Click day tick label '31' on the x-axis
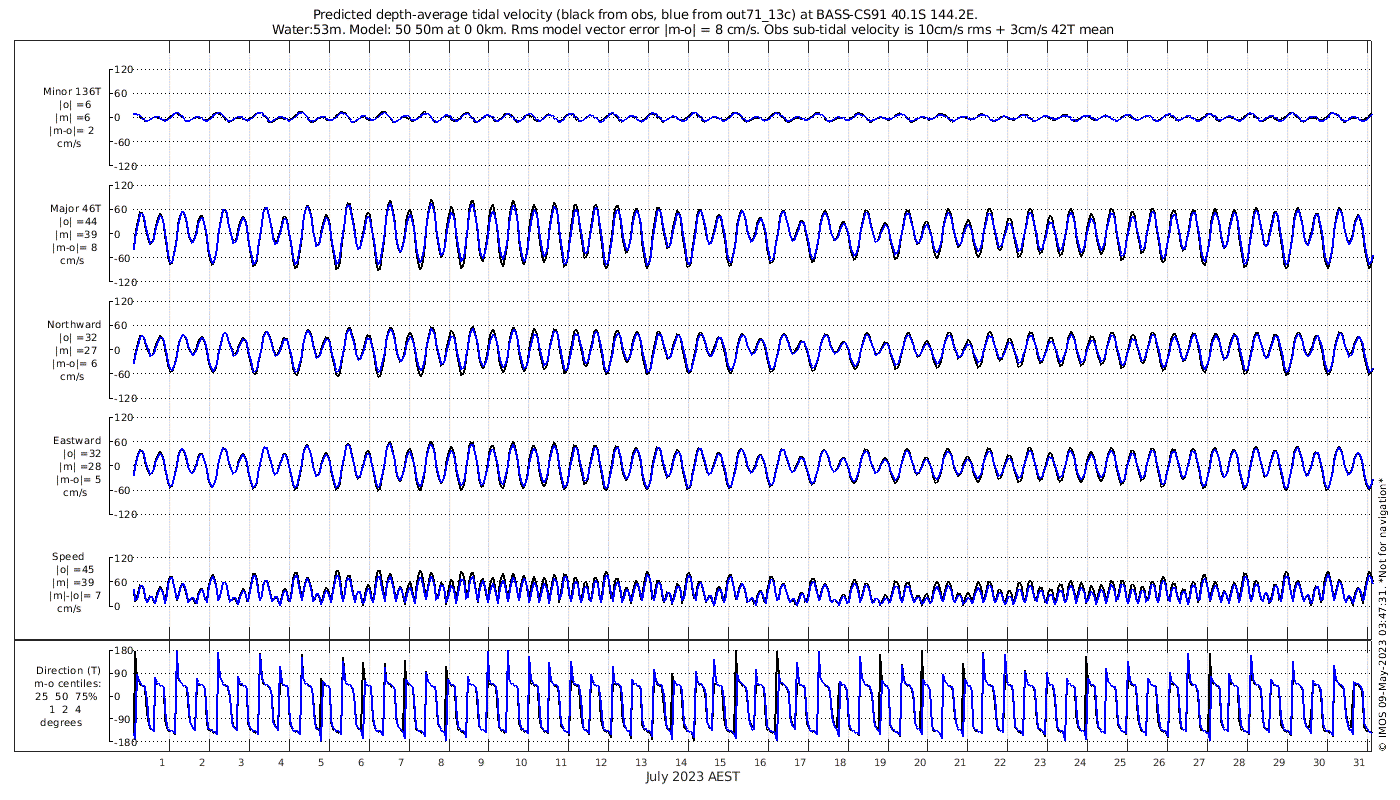 pyautogui.click(x=1359, y=762)
